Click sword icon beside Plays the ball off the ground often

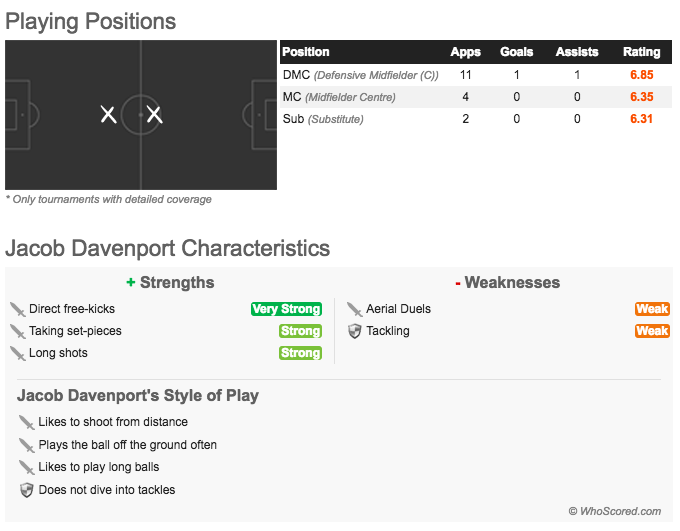click(x=27, y=446)
